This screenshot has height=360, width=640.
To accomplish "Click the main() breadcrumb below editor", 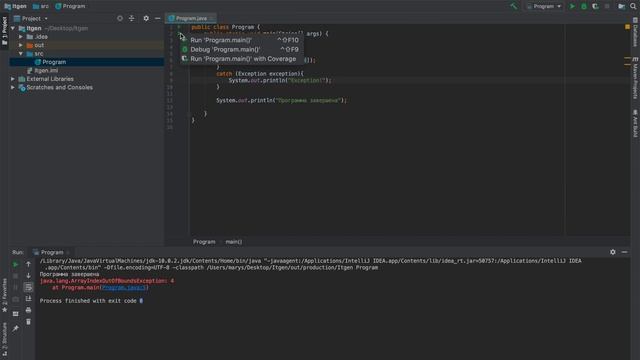I will (233, 242).
